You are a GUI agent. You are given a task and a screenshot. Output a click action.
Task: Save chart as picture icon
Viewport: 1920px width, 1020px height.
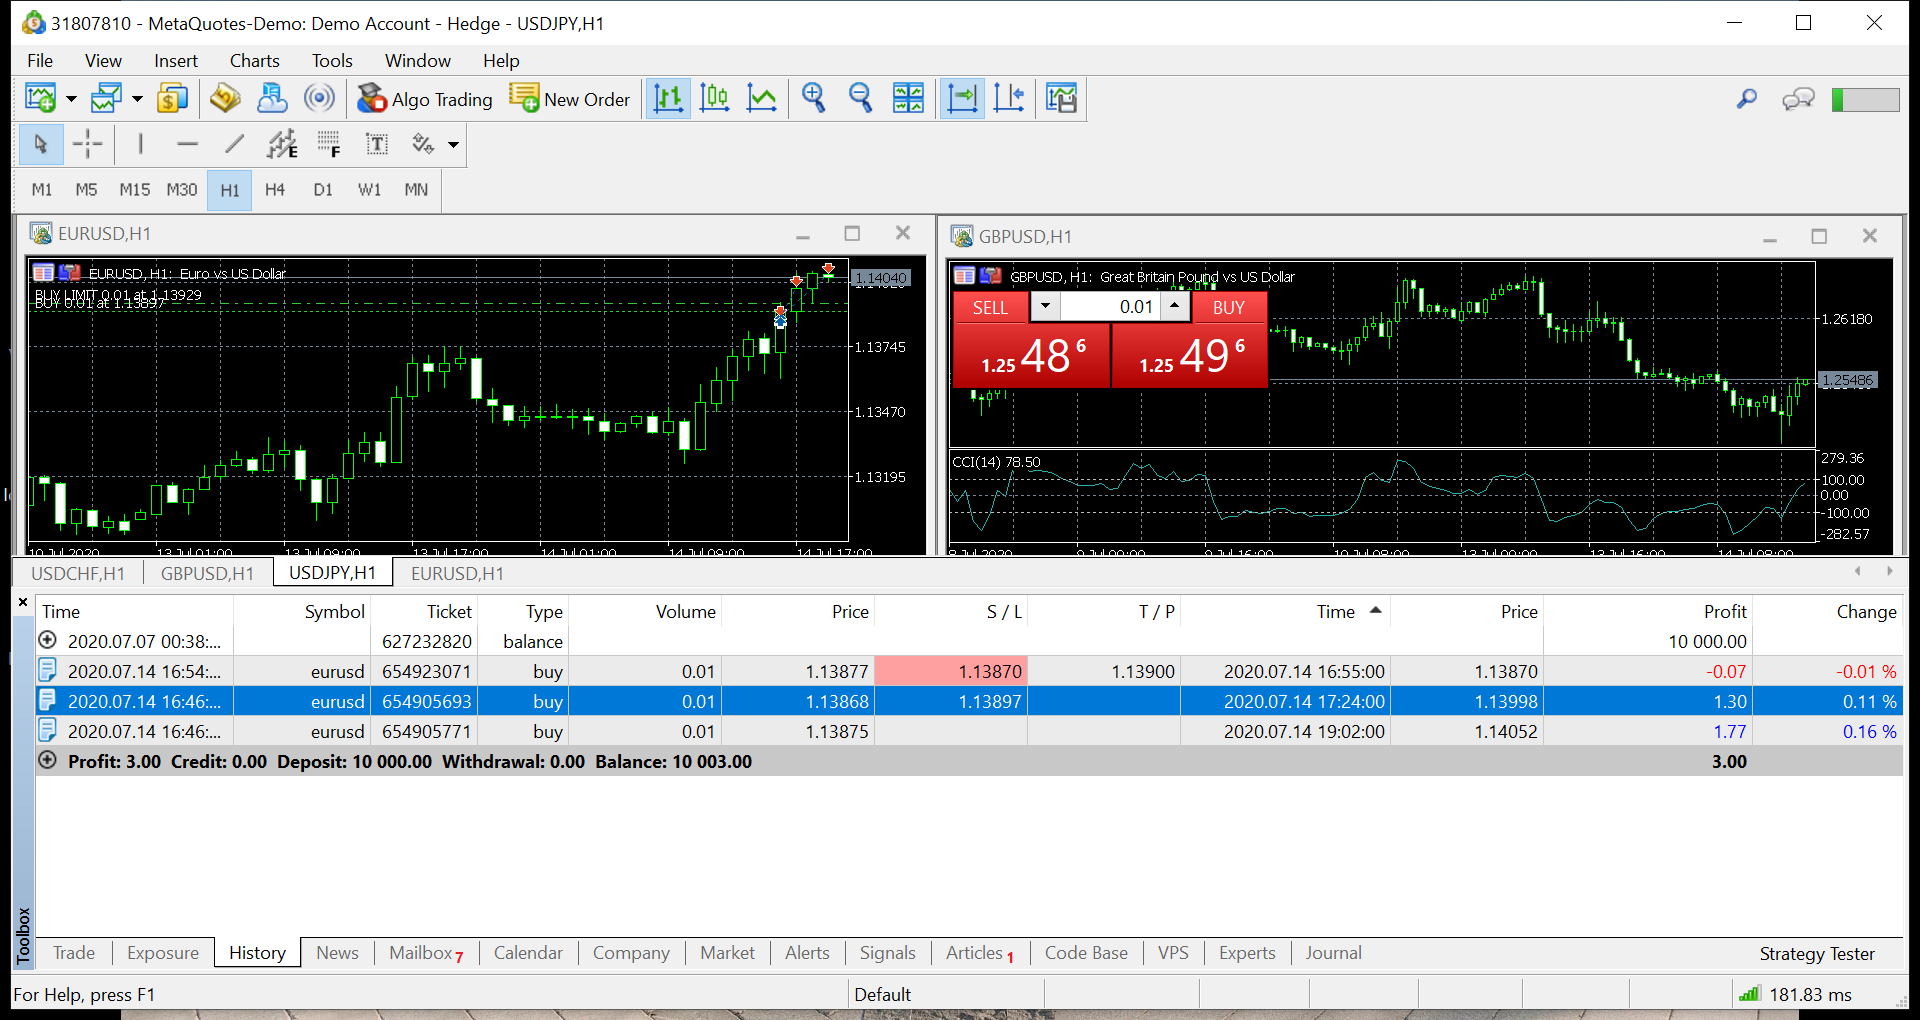click(1061, 98)
